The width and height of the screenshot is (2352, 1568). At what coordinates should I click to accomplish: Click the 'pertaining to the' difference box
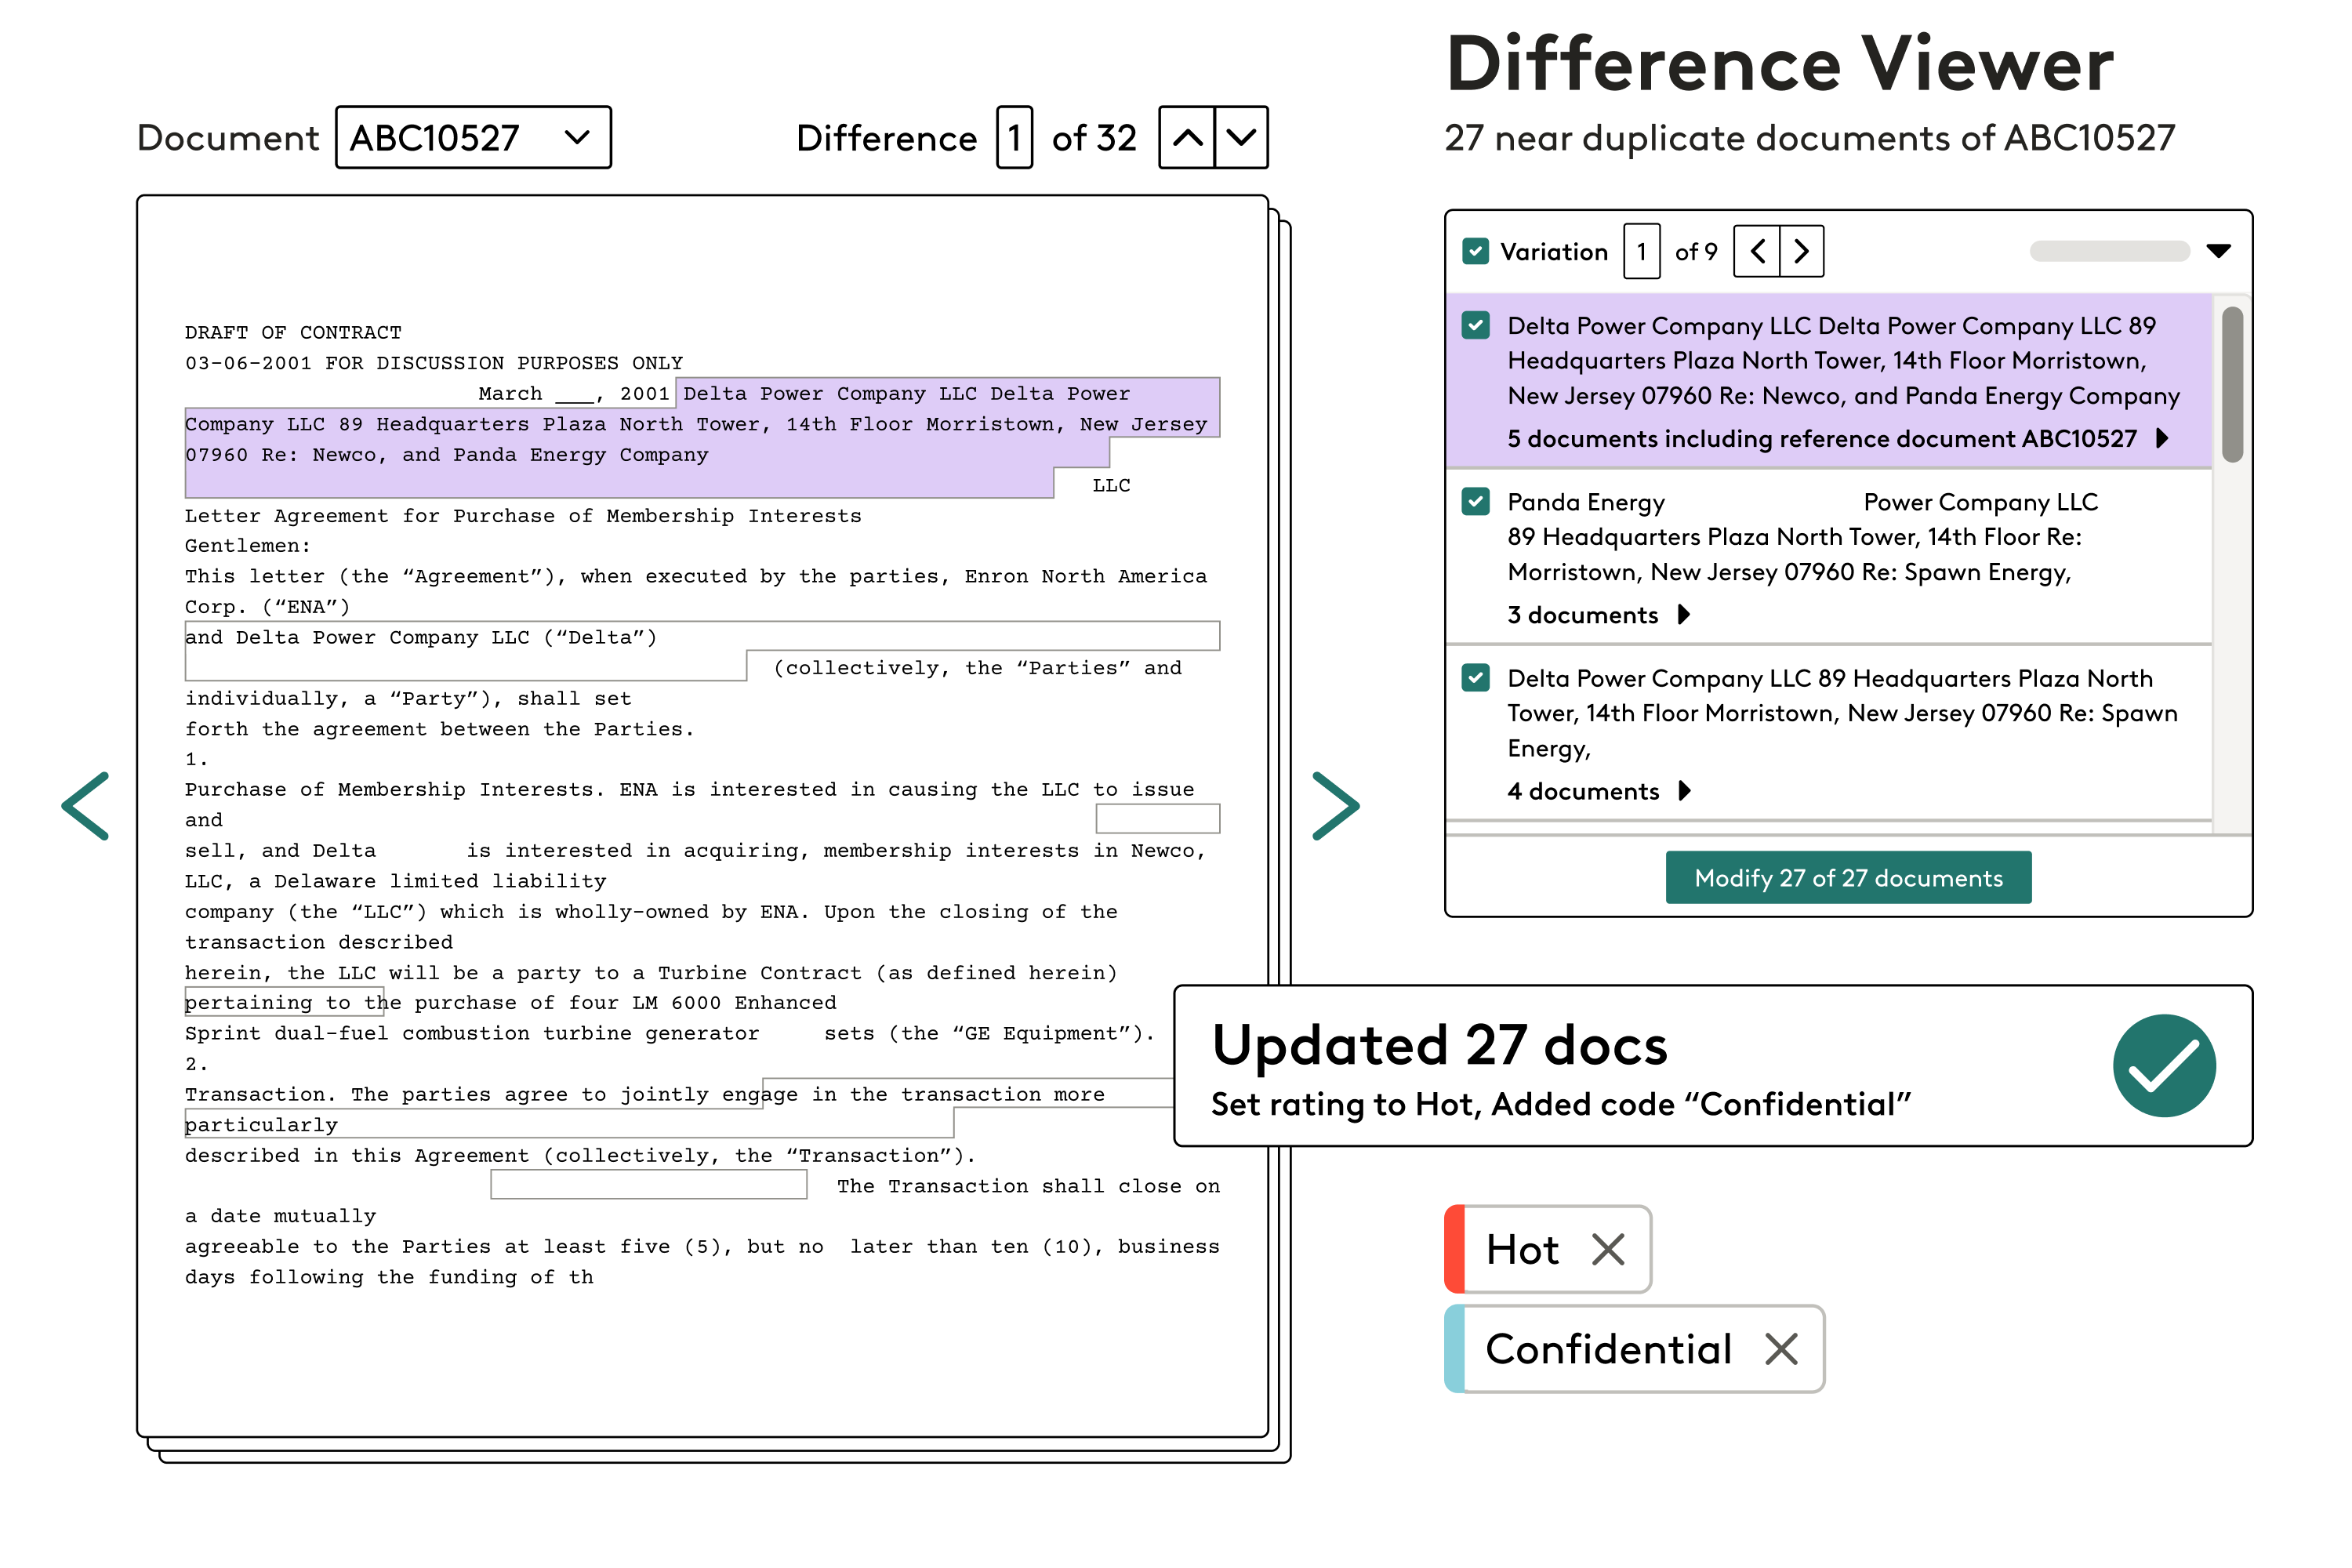pos(284,1002)
